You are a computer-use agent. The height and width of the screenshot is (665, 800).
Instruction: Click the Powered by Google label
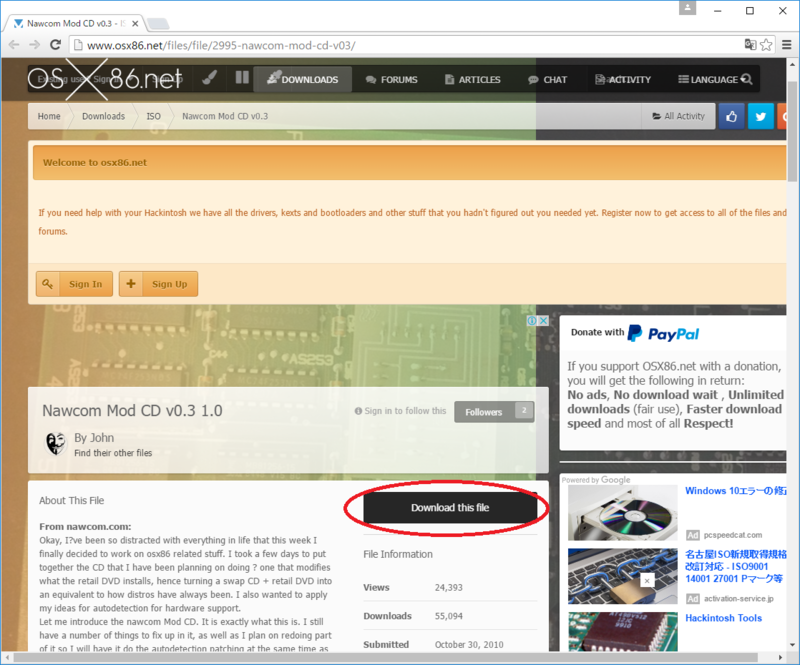[x=596, y=480]
